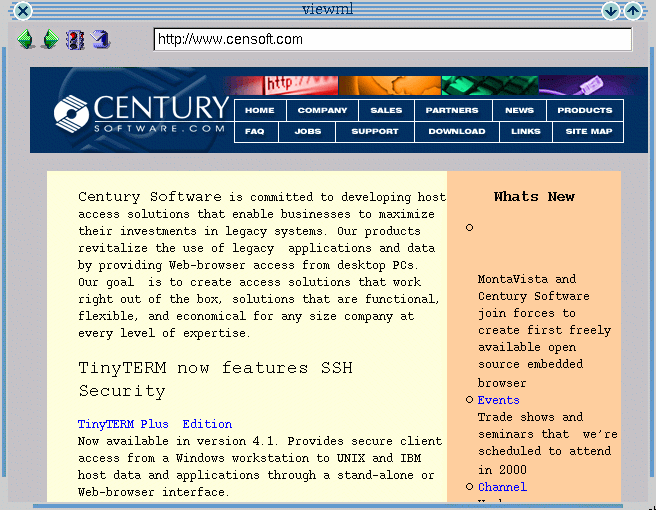This screenshot has height=510, width=656.
Task: Open the NEWS navigation item
Action: pyautogui.click(x=519, y=110)
